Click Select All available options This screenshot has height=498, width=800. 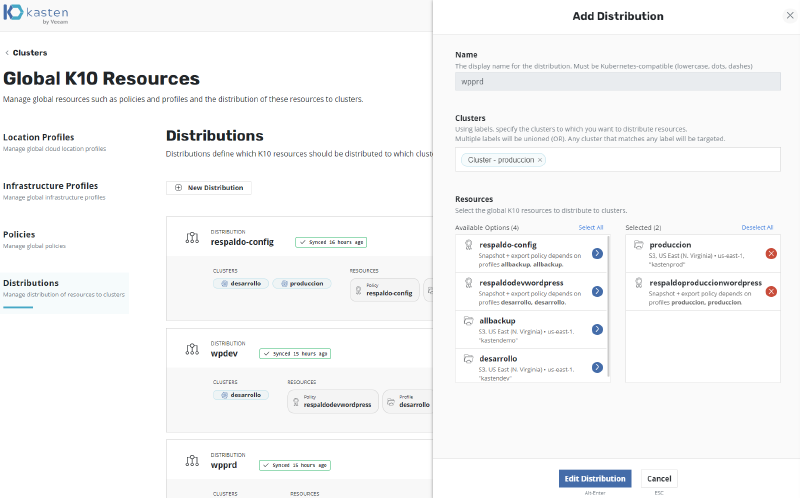(590, 228)
